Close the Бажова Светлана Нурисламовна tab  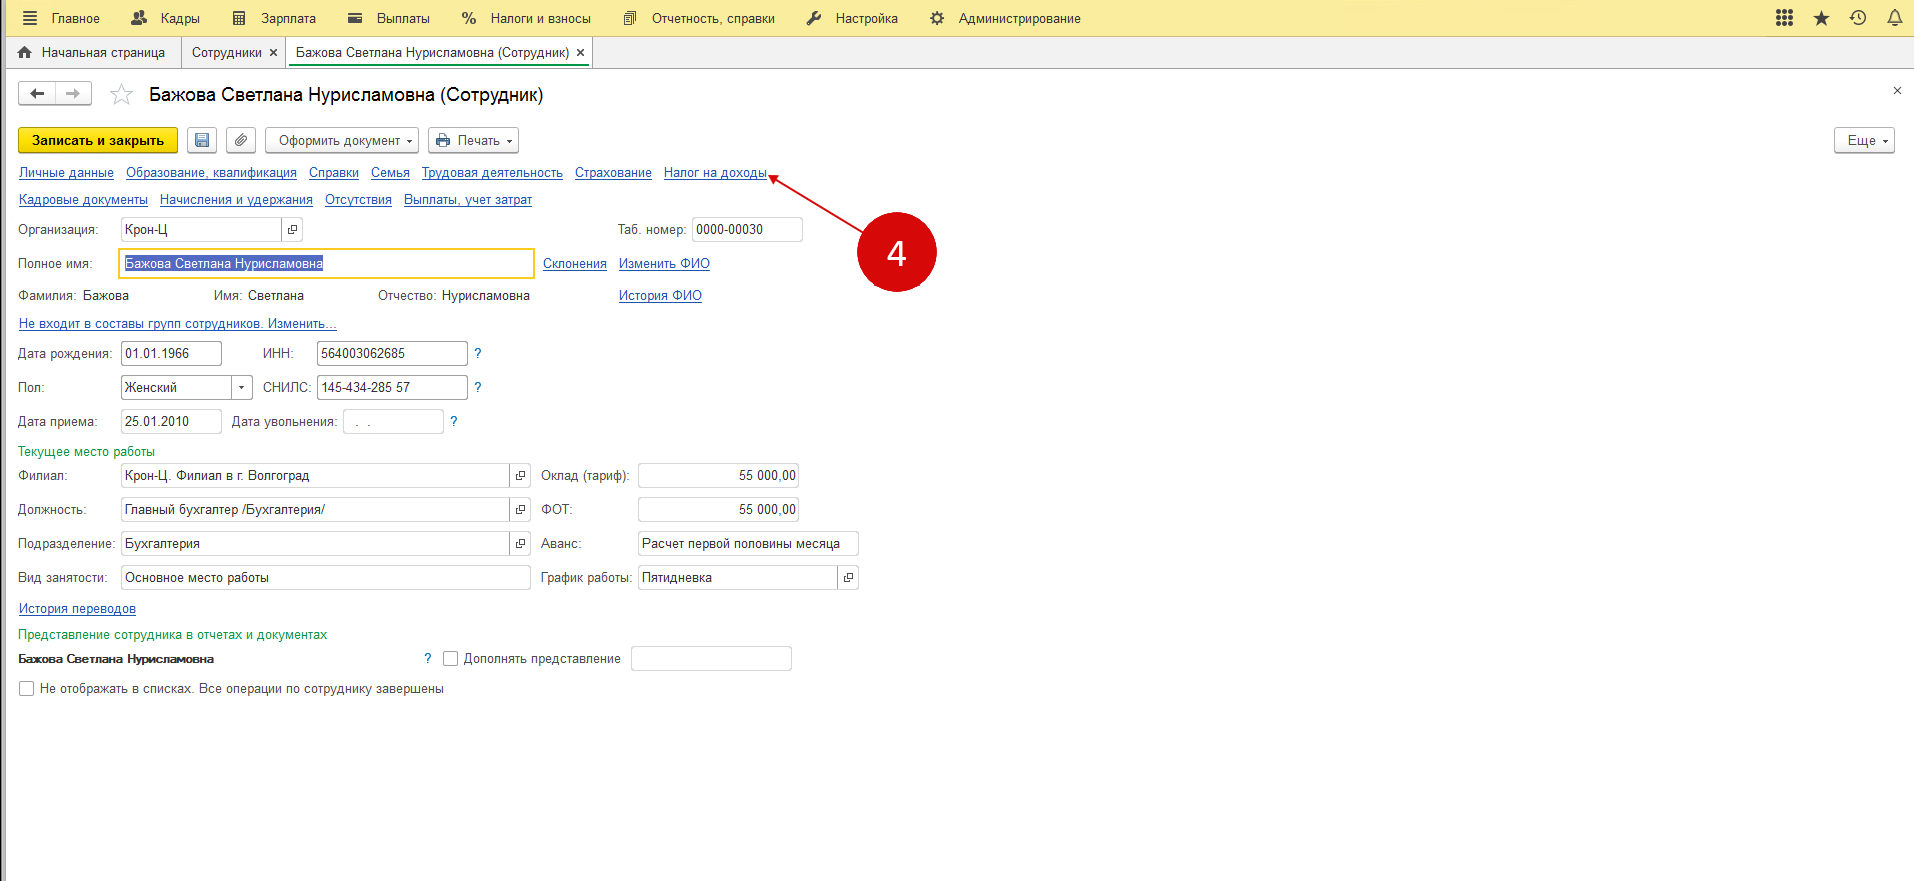(580, 53)
